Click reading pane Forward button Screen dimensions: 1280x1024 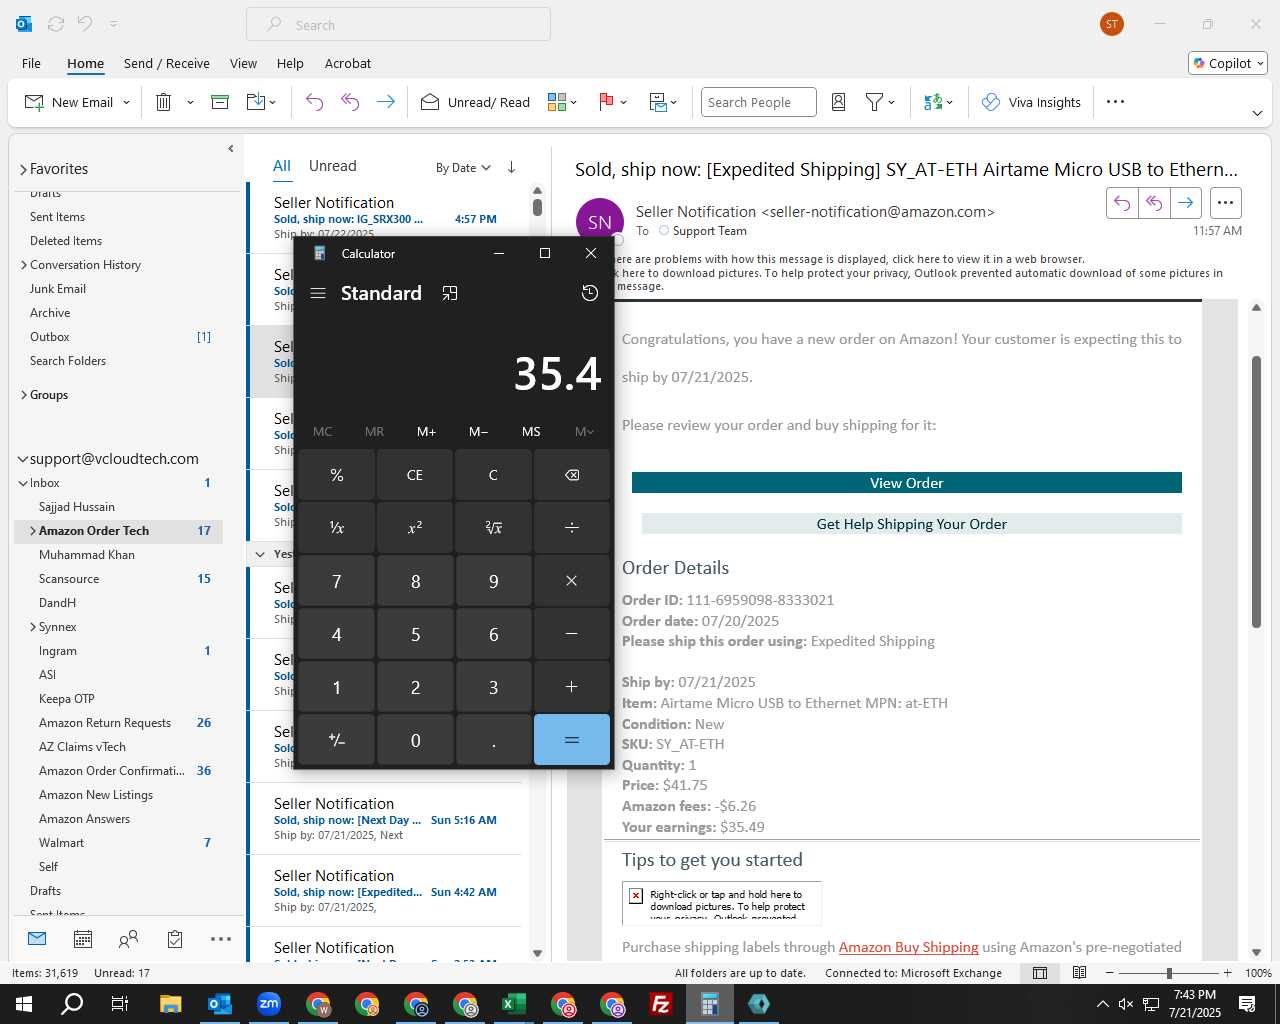[x=1186, y=203]
